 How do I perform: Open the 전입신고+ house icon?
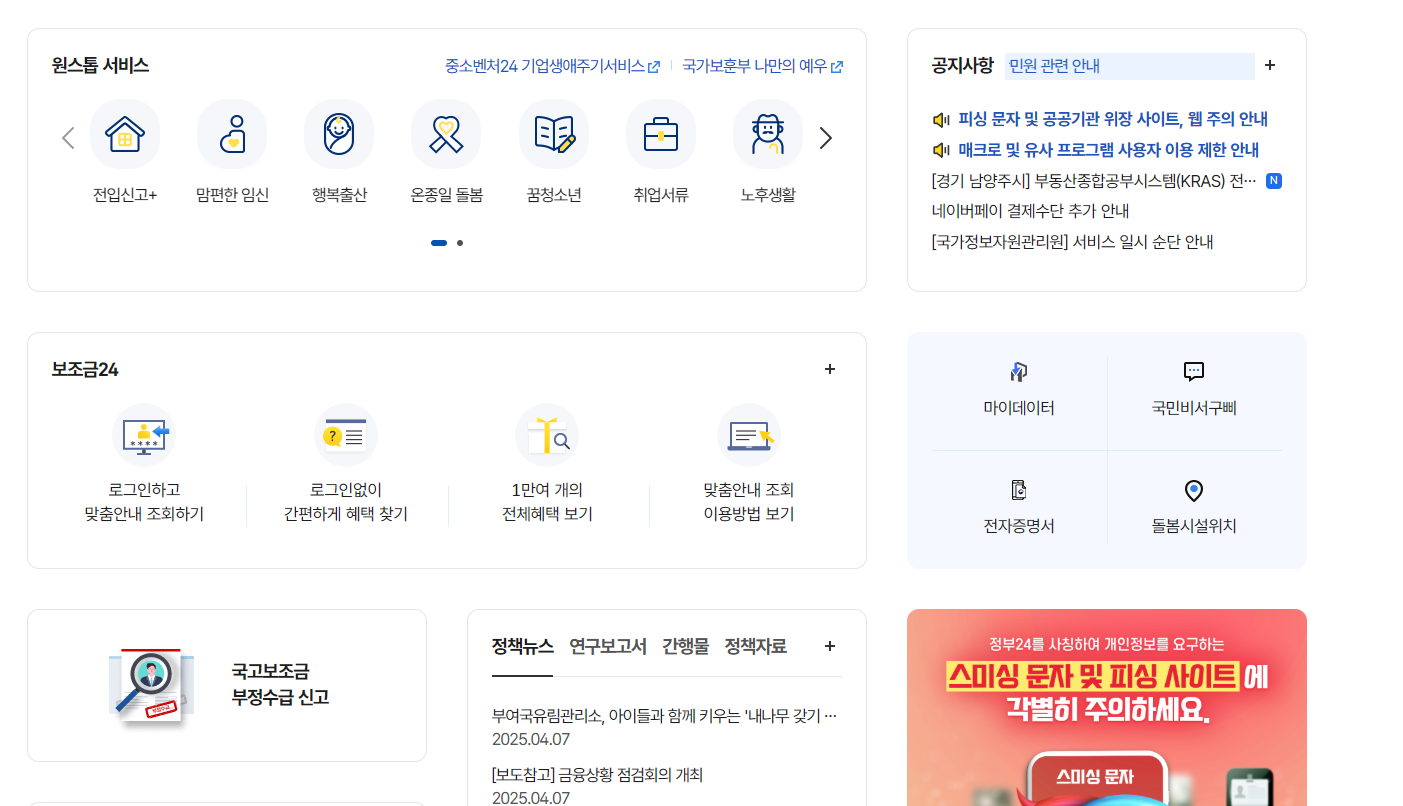125,134
